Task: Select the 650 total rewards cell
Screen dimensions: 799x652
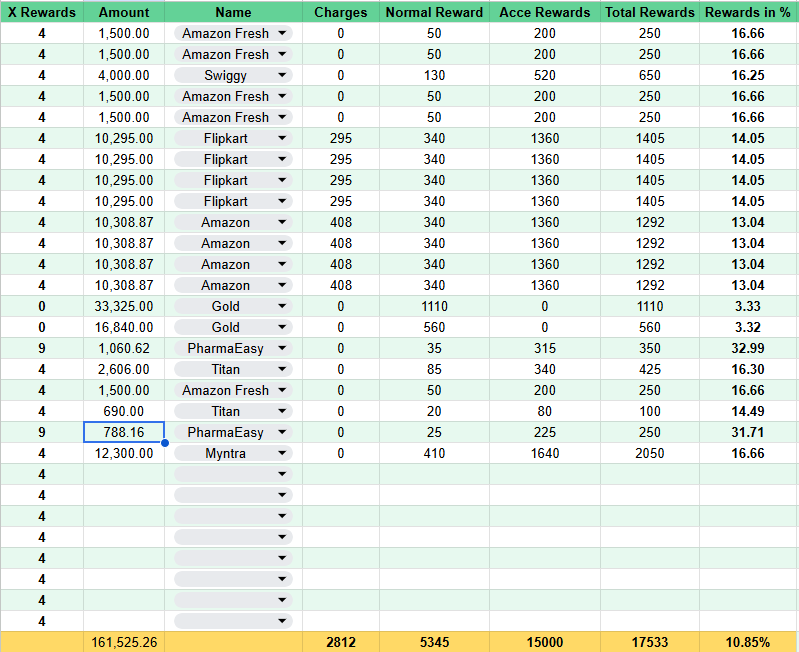Action: pyautogui.click(x=650, y=75)
